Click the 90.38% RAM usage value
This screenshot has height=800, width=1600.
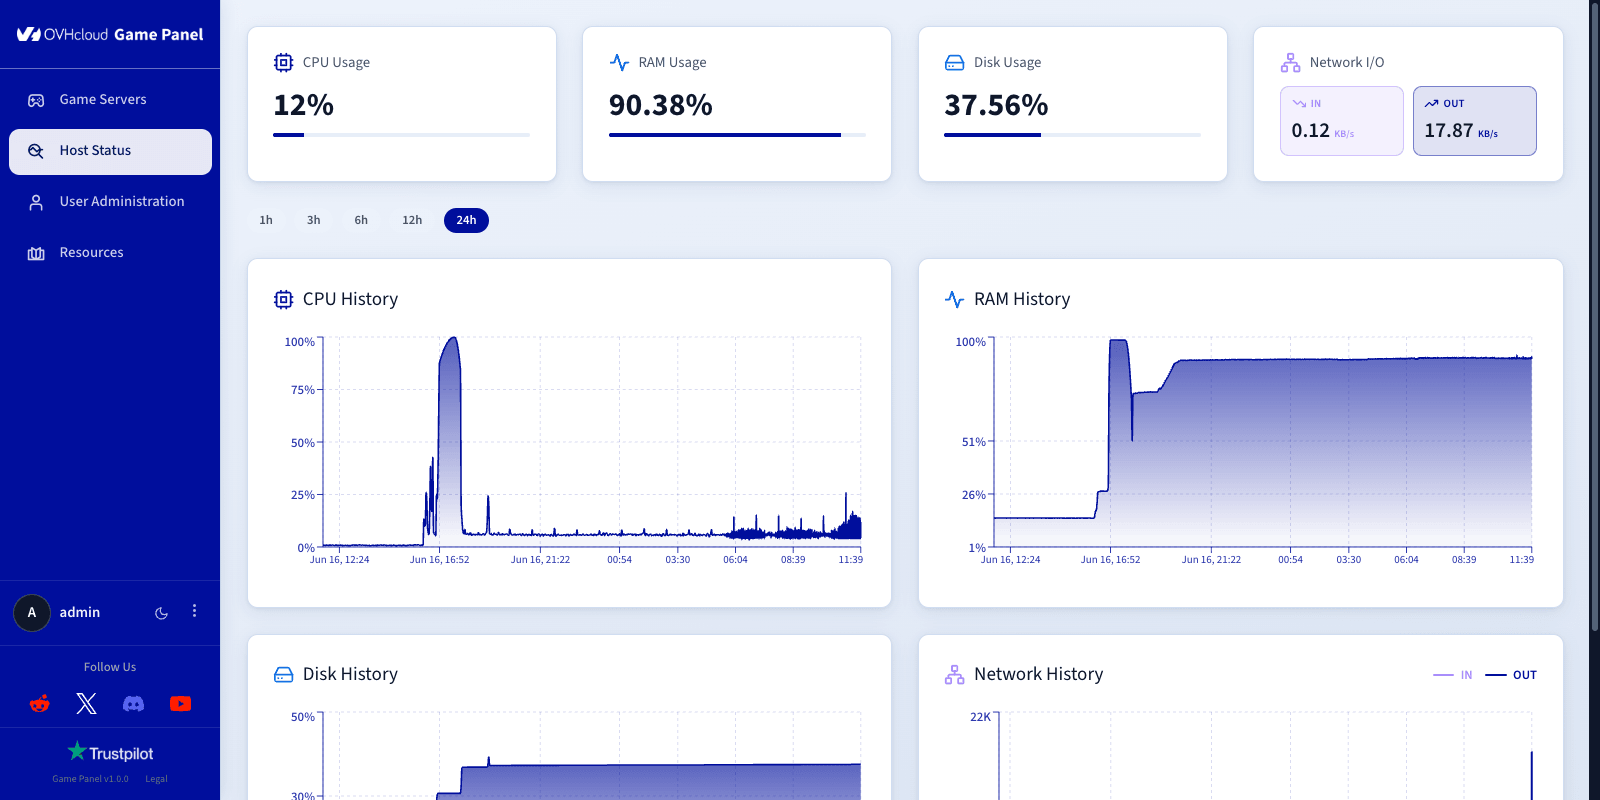pos(661,105)
